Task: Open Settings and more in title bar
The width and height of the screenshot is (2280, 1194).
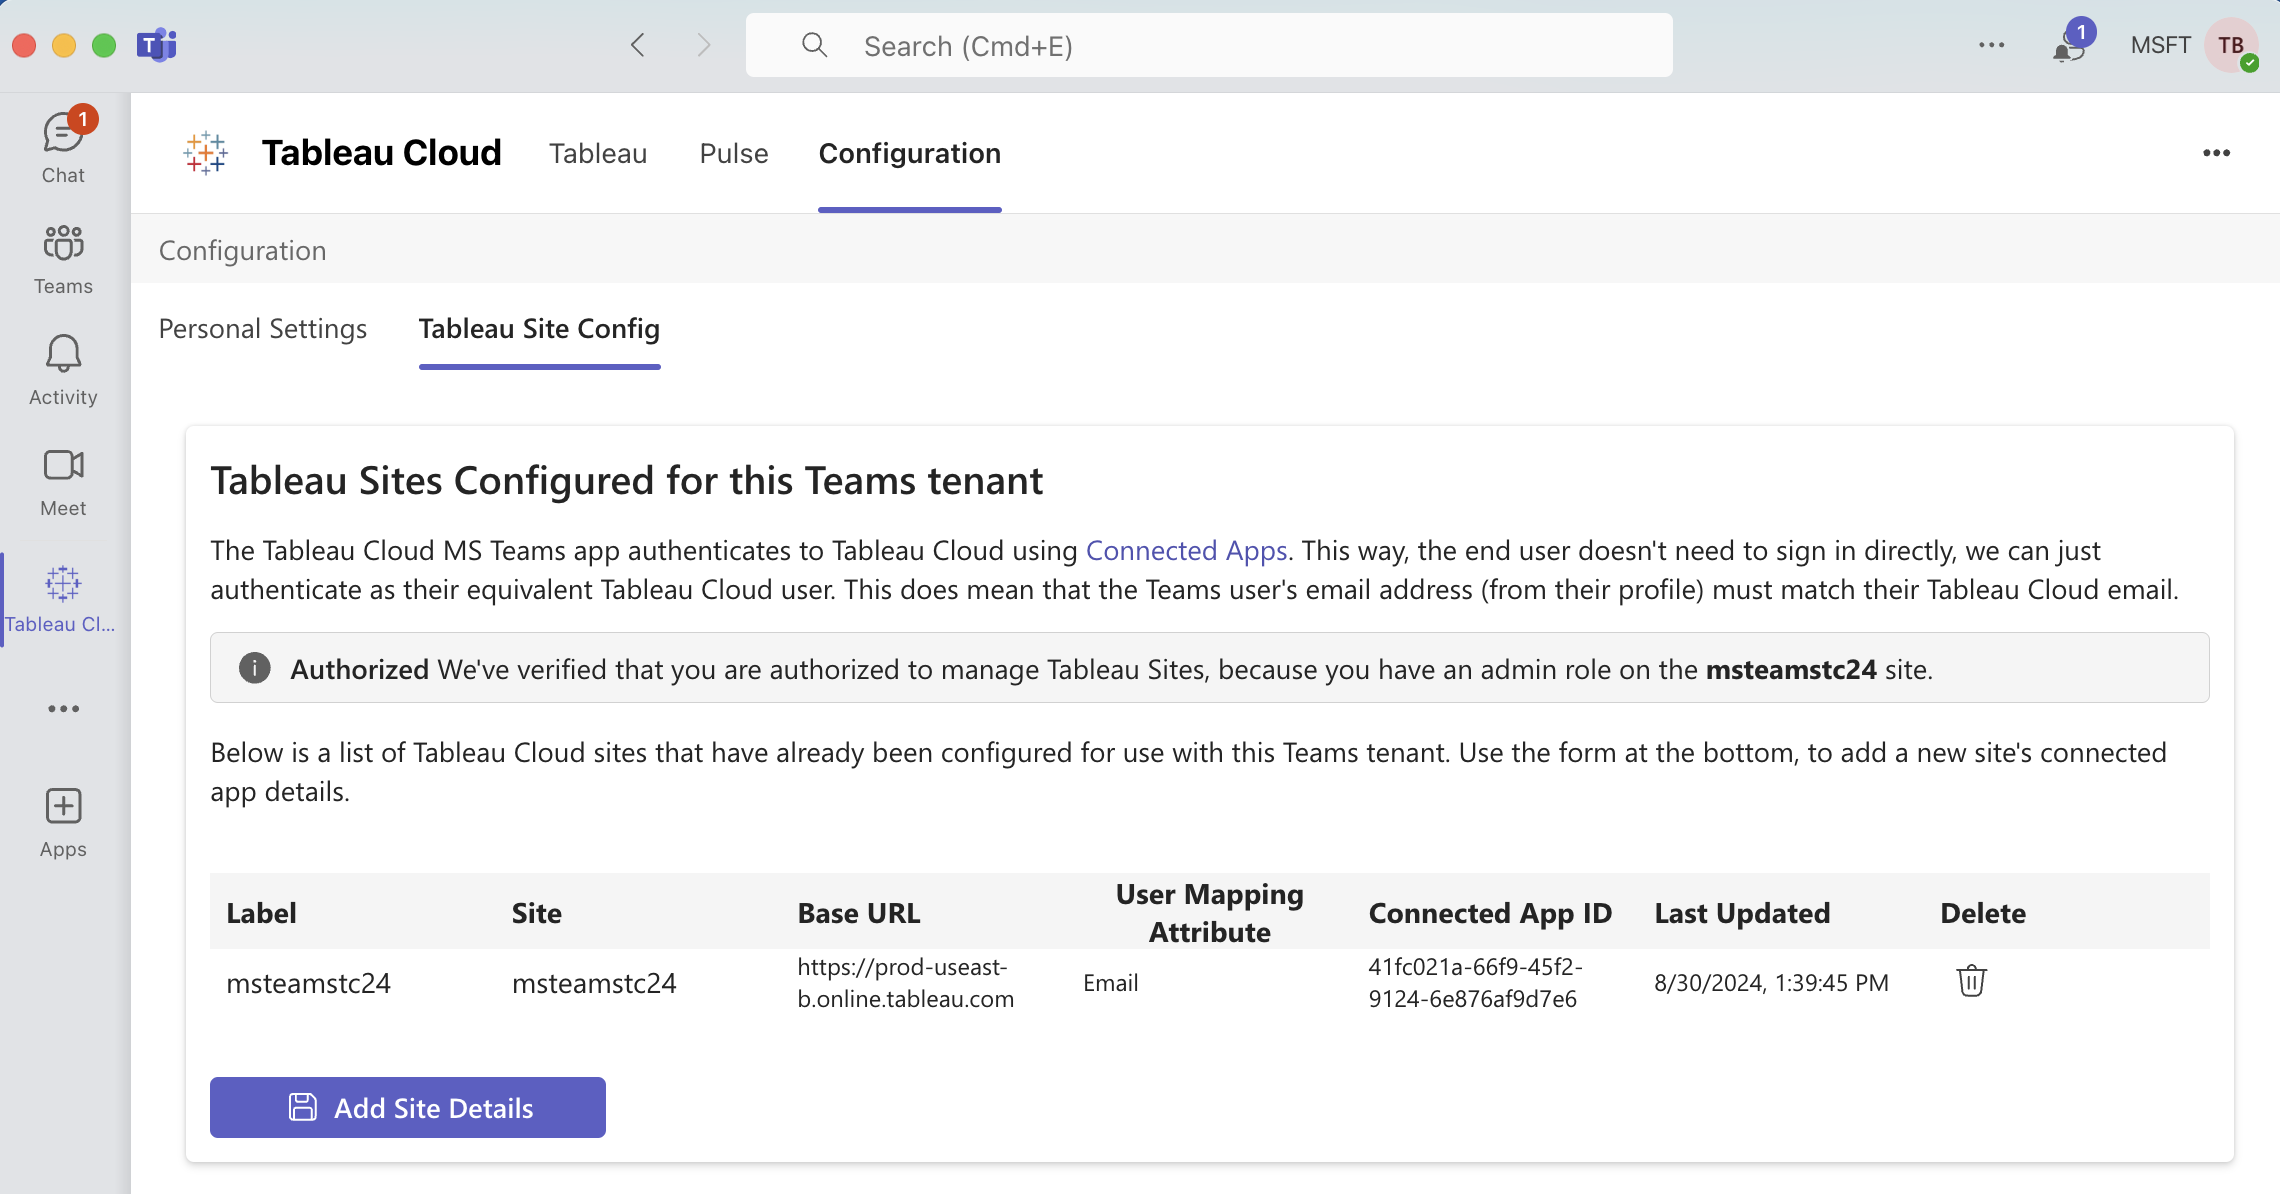Action: (x=1991, y=45)
